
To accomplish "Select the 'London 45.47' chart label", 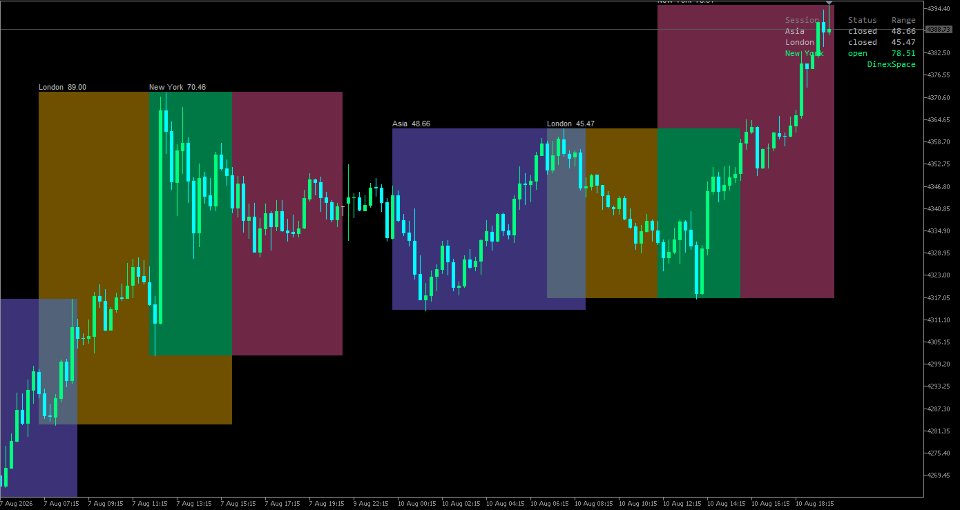I will pyautogui.click(x=571, y=124).
